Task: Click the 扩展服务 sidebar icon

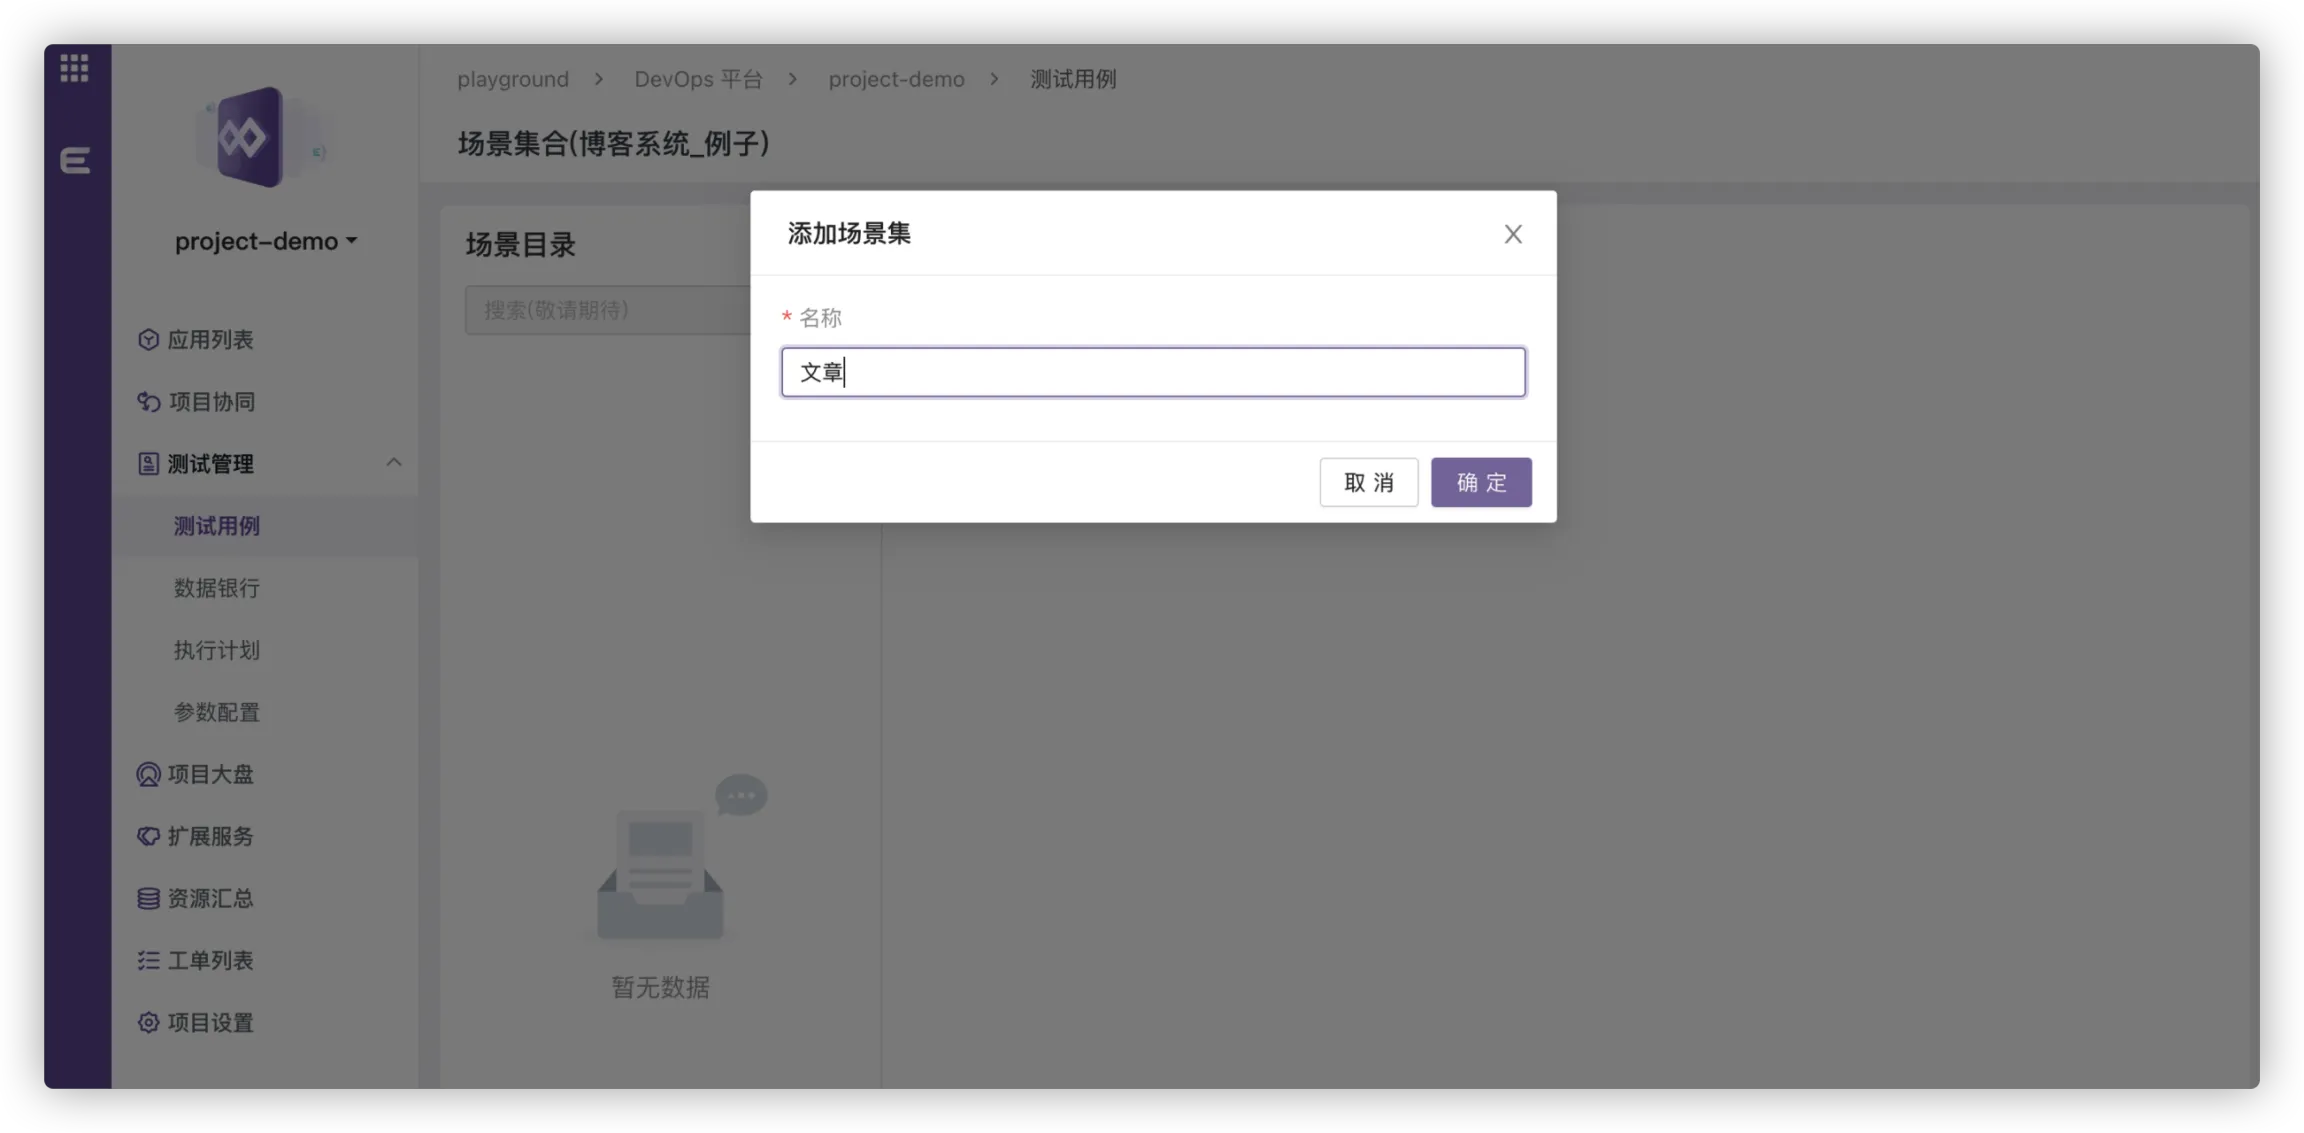Action: pos(148,836)
